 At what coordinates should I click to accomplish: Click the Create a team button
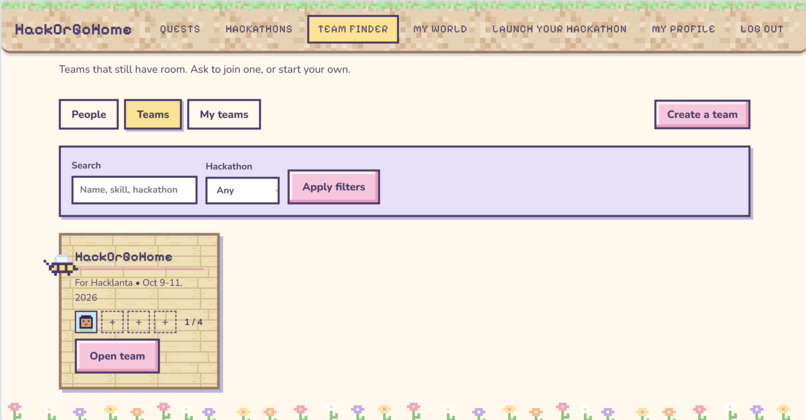click(702, 114)
